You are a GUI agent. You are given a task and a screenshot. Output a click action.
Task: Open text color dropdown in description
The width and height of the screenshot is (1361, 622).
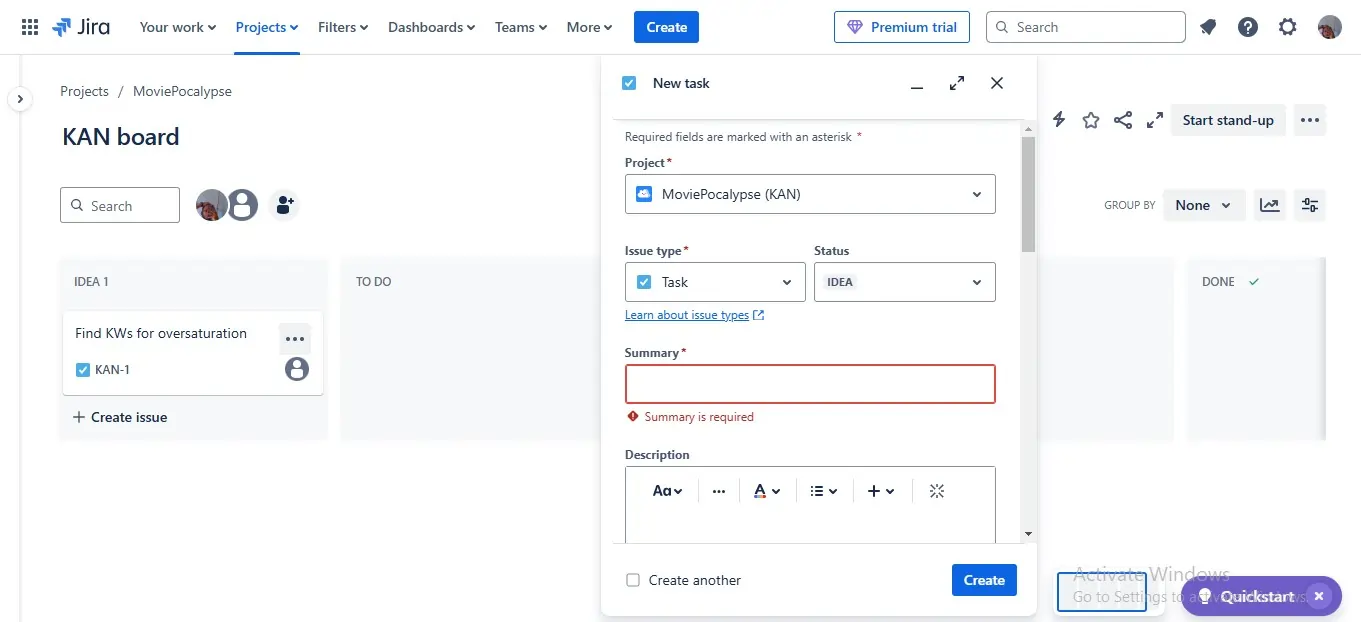[766, 491]
